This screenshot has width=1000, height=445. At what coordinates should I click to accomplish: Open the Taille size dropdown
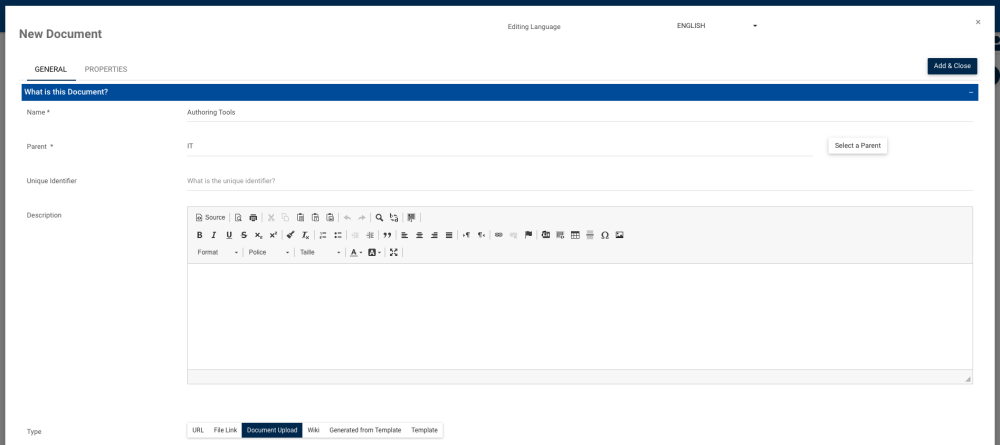[320, 252]
